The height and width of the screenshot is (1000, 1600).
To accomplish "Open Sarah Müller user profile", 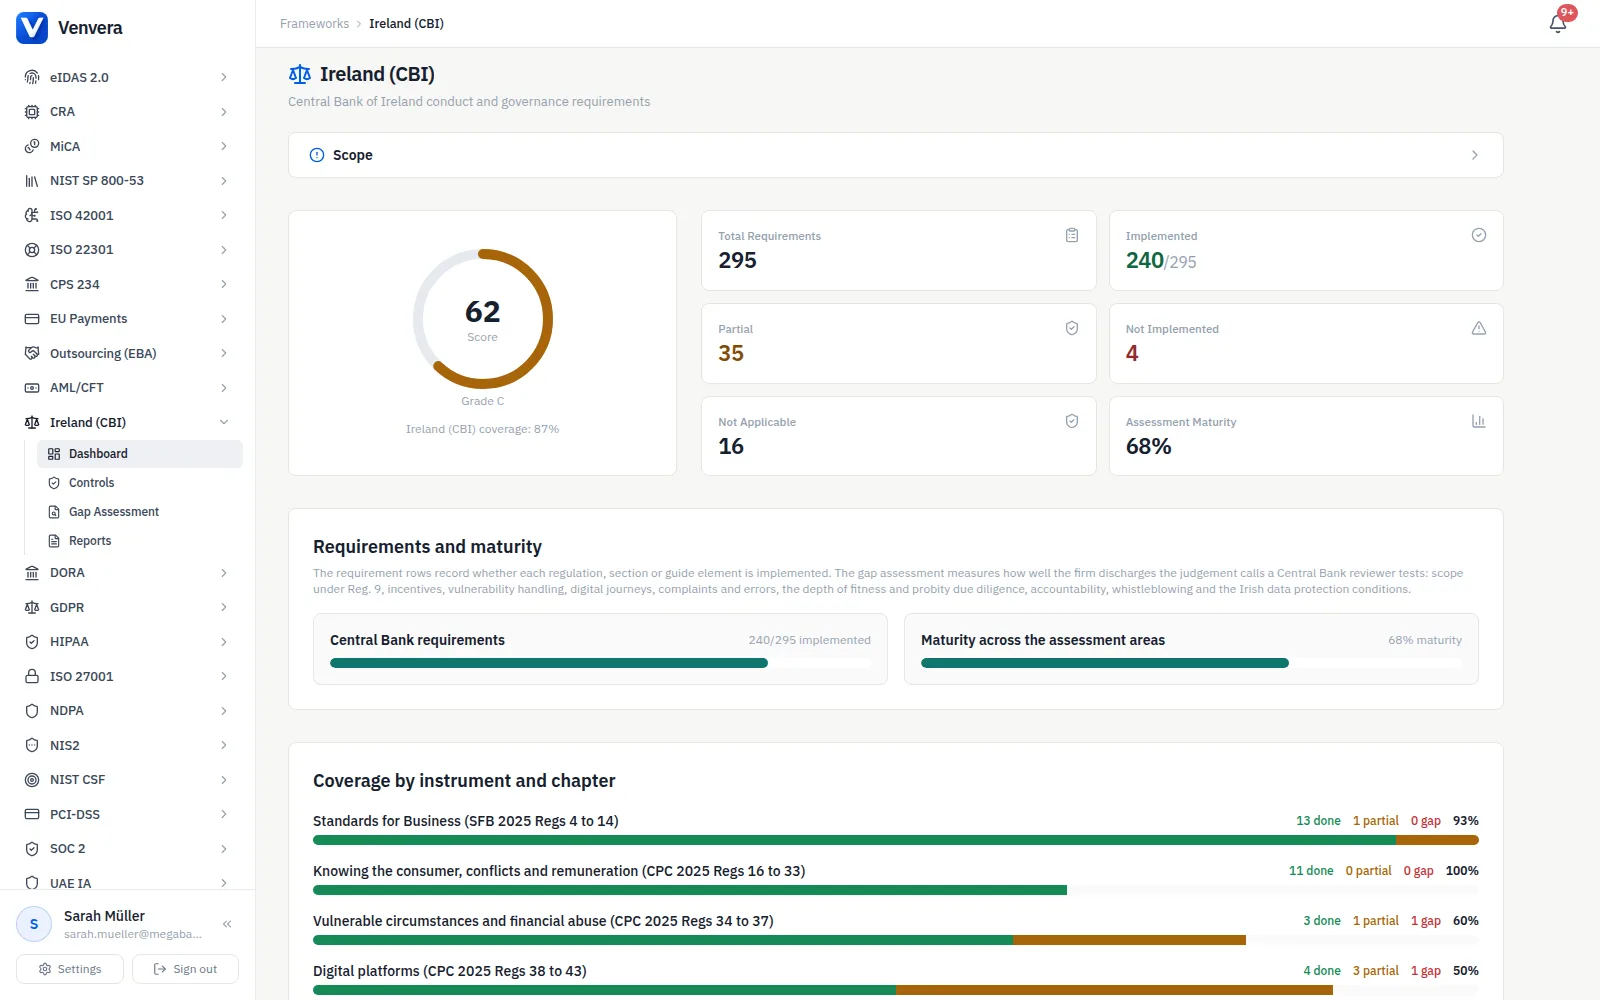I will coord(110,924).
